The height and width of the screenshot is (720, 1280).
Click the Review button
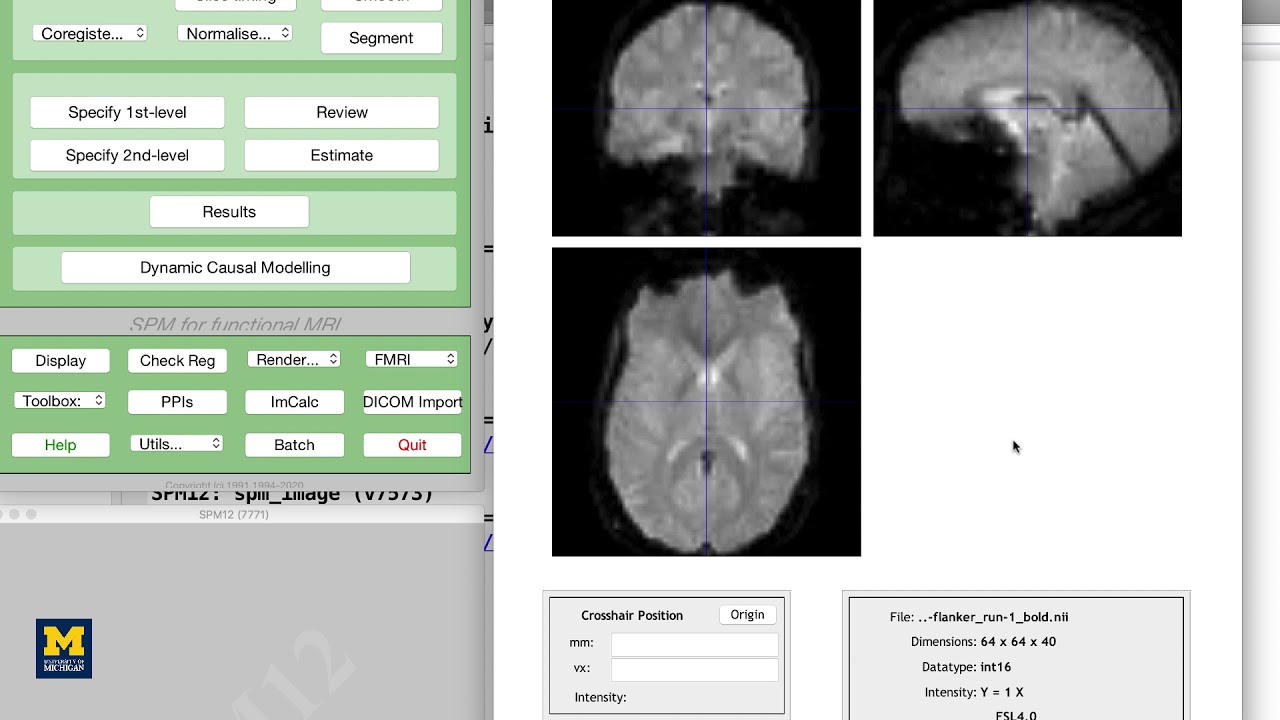point(342,112)
